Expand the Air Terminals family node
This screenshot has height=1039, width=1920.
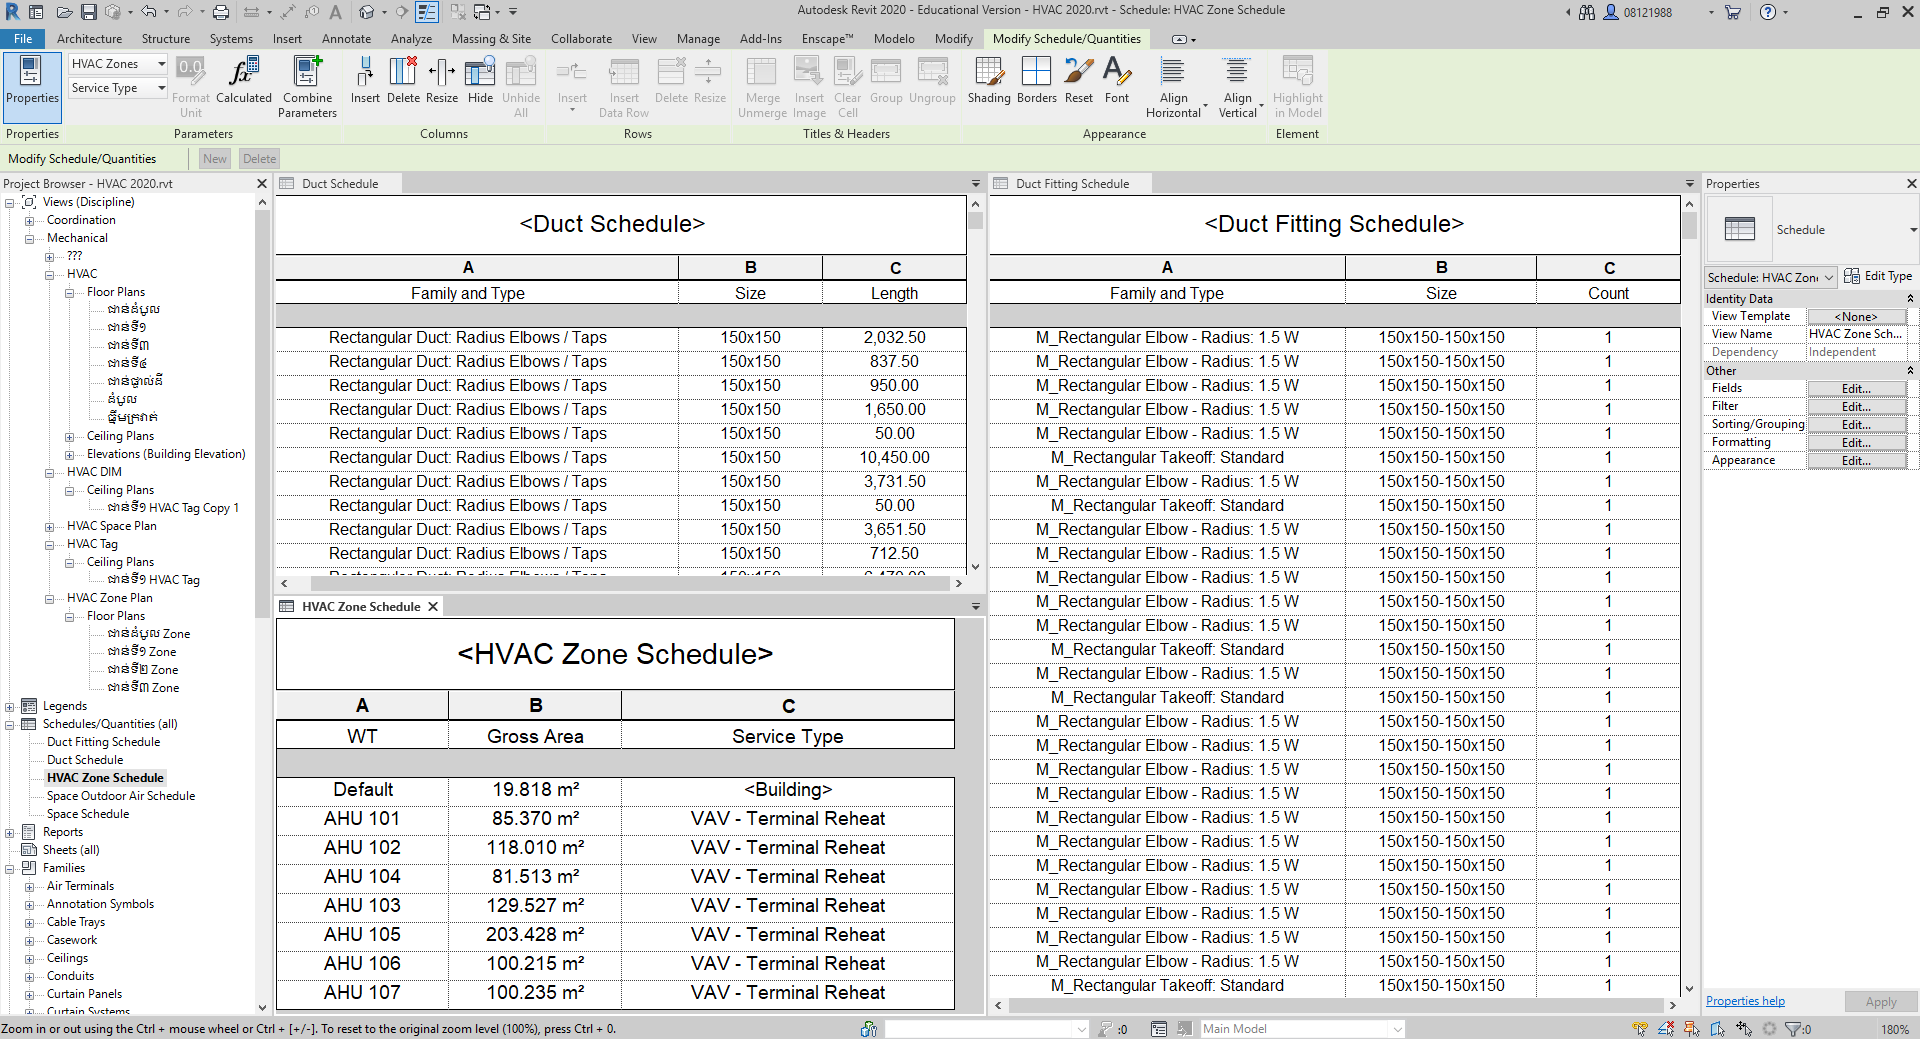point(30,887)
